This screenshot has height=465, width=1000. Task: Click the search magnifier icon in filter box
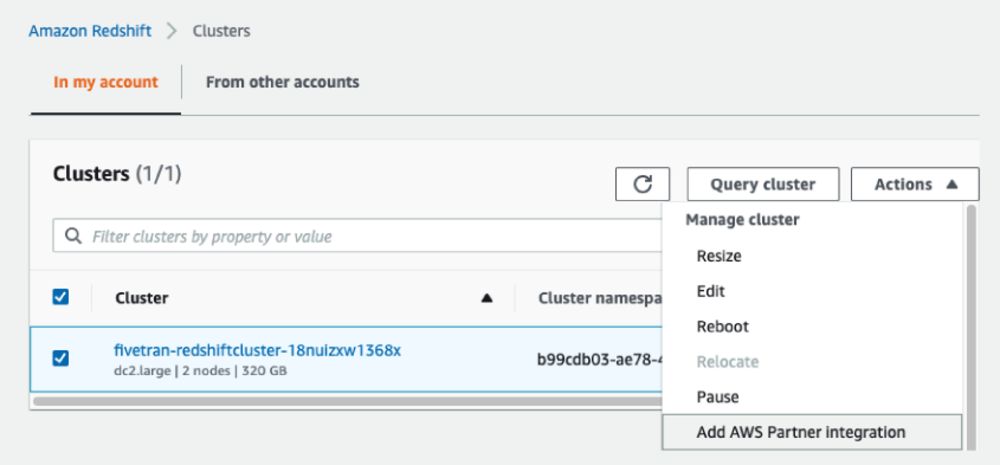tap(73, 237)
